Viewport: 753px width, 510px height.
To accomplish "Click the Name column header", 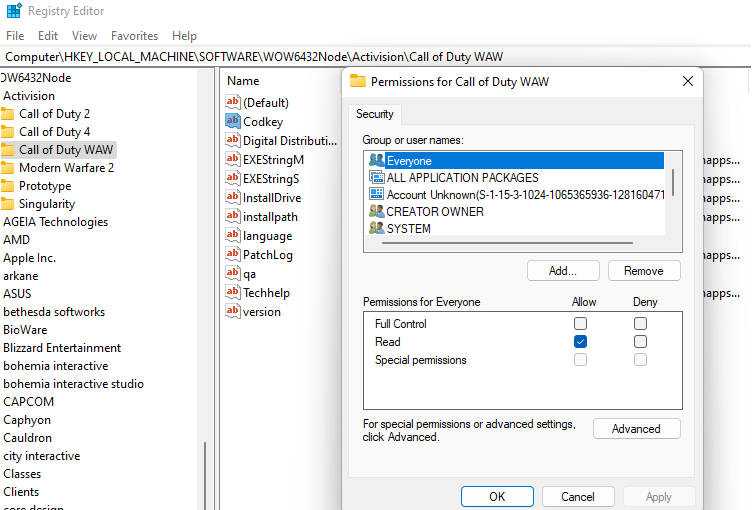I will tap(243, 81).
